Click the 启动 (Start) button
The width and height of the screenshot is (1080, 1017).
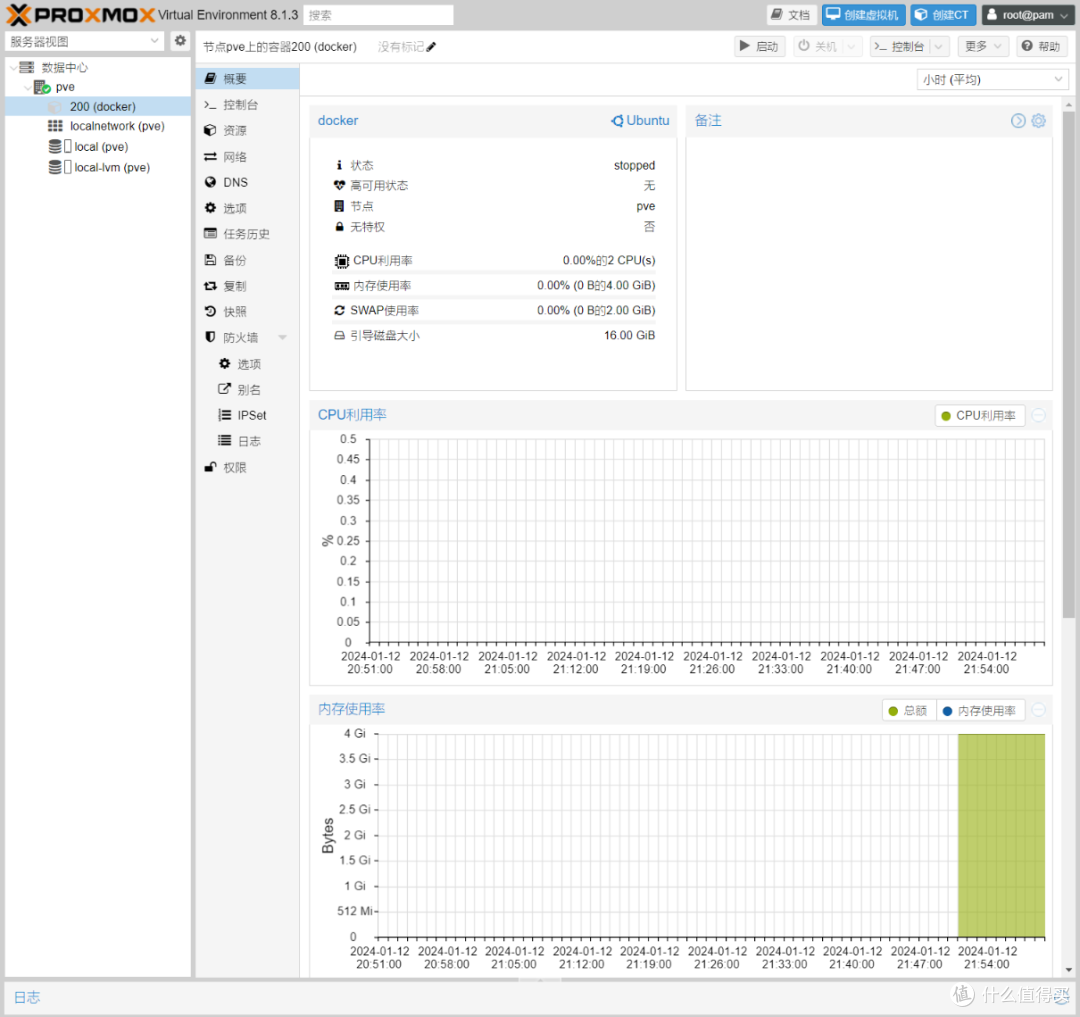click(760, 45)
